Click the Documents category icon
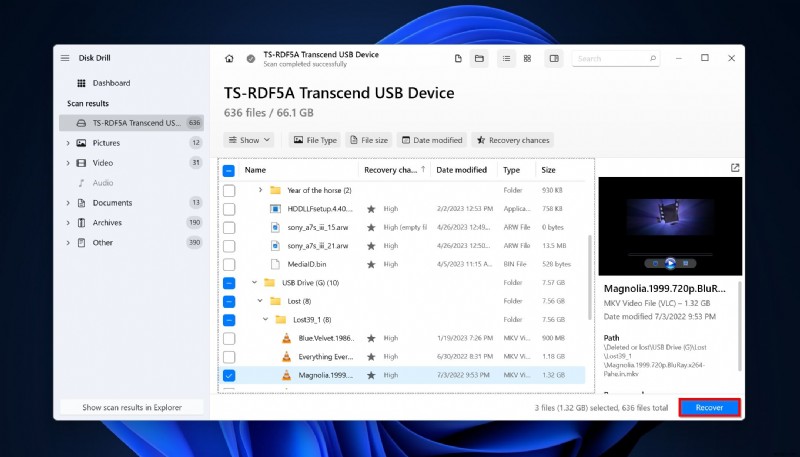800x457 pixels. (x=81, y=203)
